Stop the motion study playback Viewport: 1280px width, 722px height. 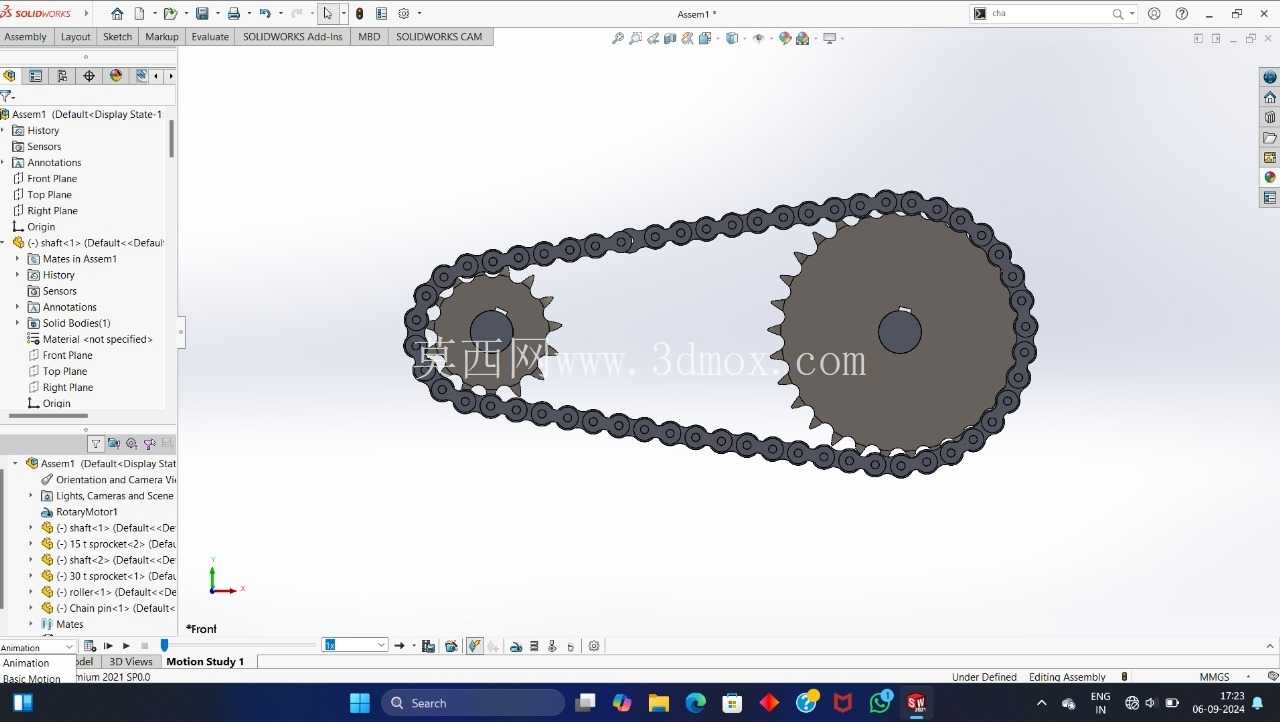point(144,646)
